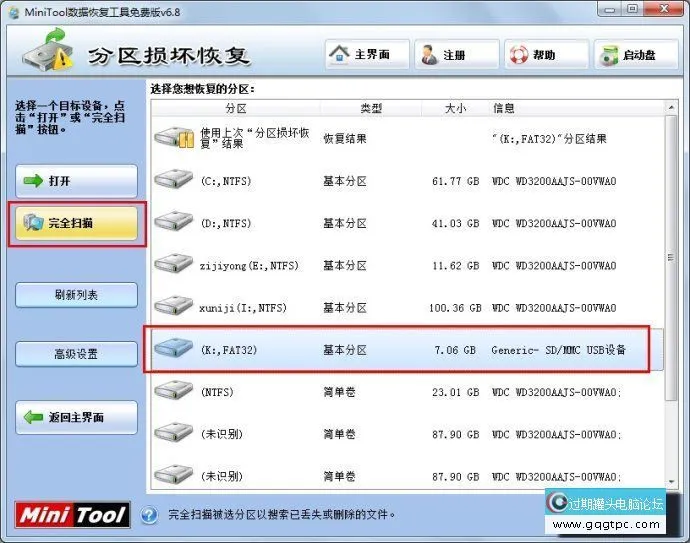Viewport: 690px width, 543px height.
Task: Sort by the 分区 column header
Action: pos(236,108)
